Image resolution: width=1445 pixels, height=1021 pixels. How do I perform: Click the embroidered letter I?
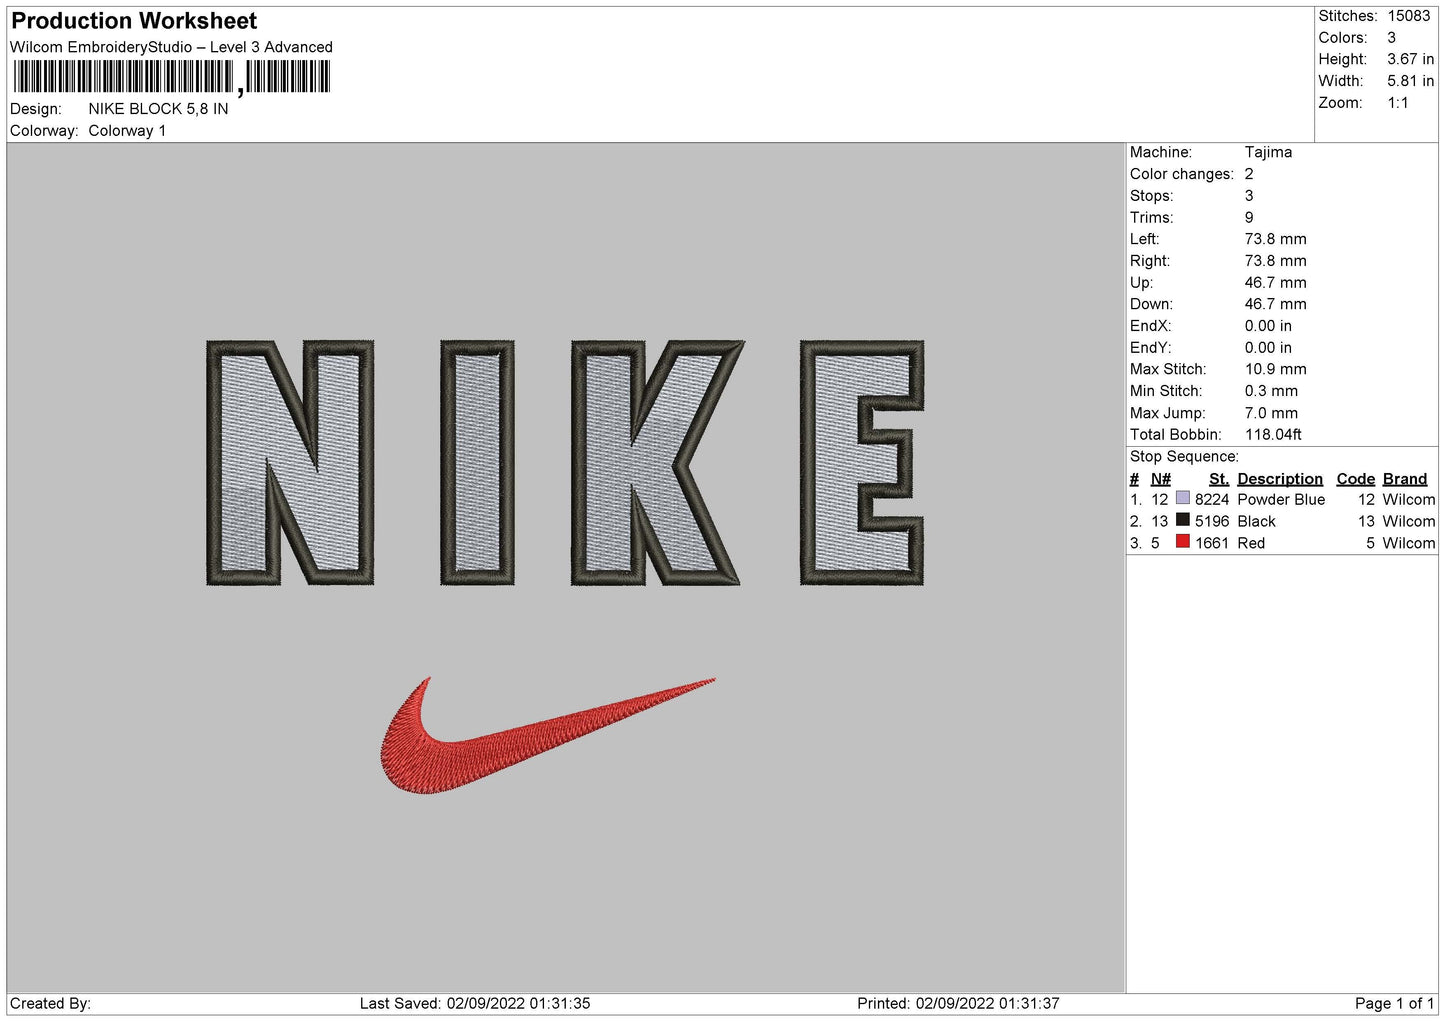[x=477, y=462]
